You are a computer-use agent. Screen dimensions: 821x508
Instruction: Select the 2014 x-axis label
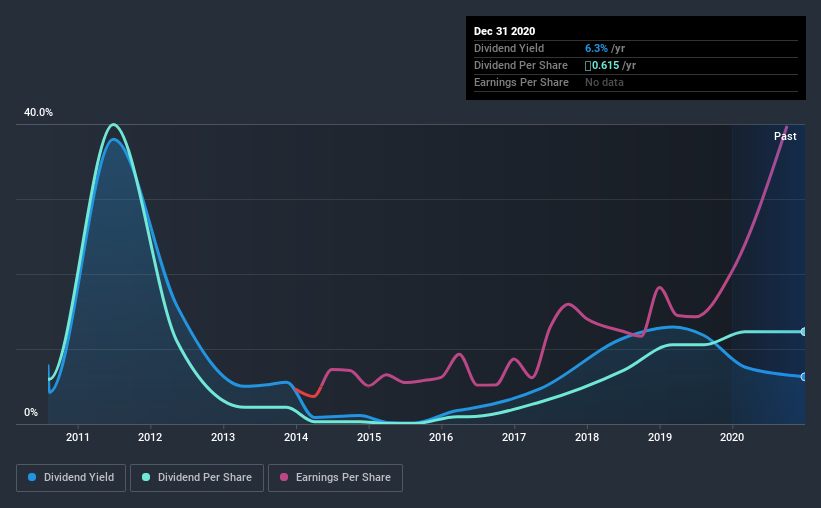(296, 437)
